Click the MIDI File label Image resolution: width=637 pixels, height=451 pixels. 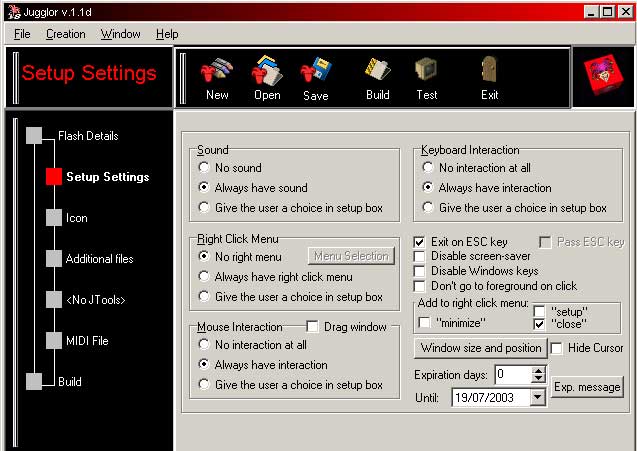(87, 340)
